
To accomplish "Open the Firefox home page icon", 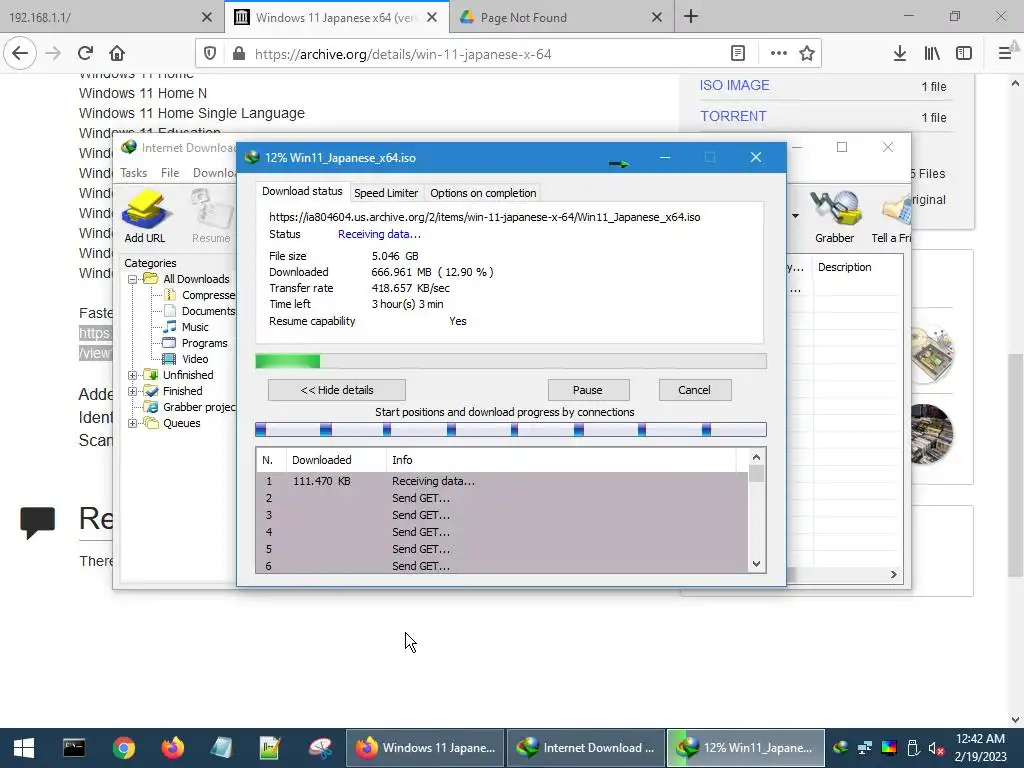I will coord(117,54).
